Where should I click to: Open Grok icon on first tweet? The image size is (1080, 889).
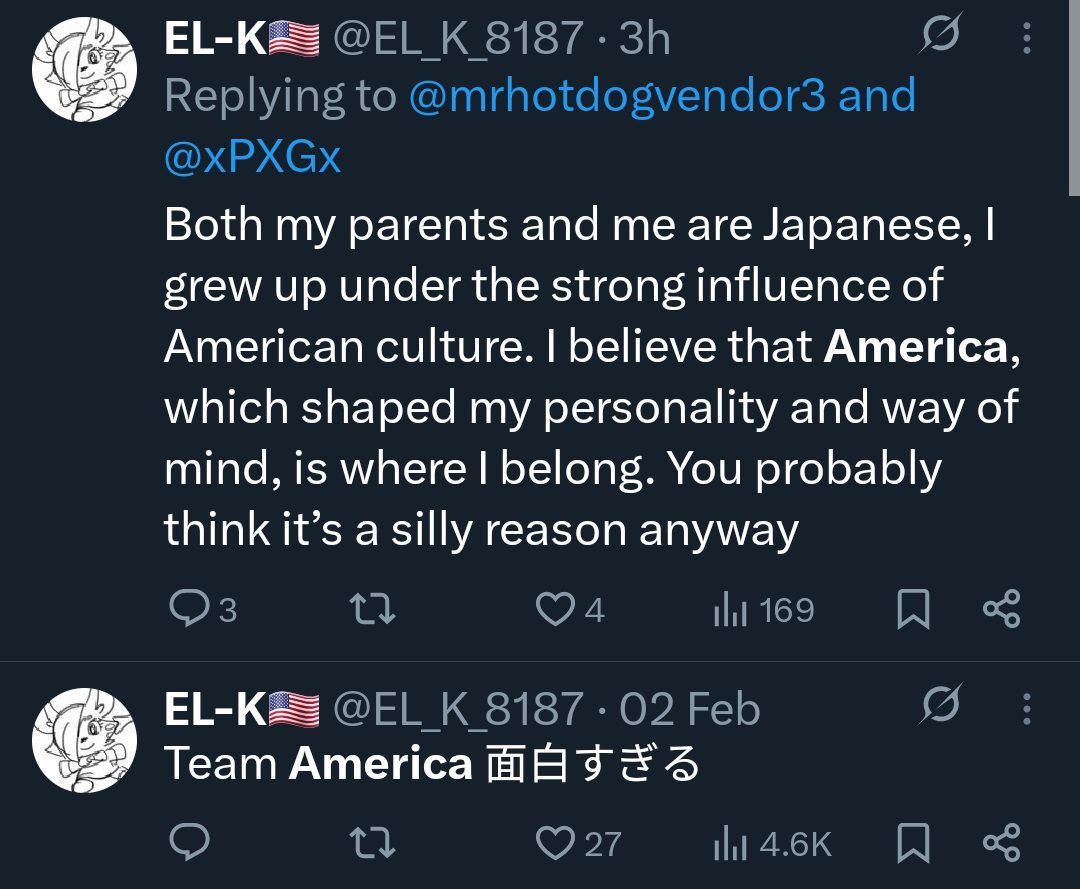tap(941, 37)
